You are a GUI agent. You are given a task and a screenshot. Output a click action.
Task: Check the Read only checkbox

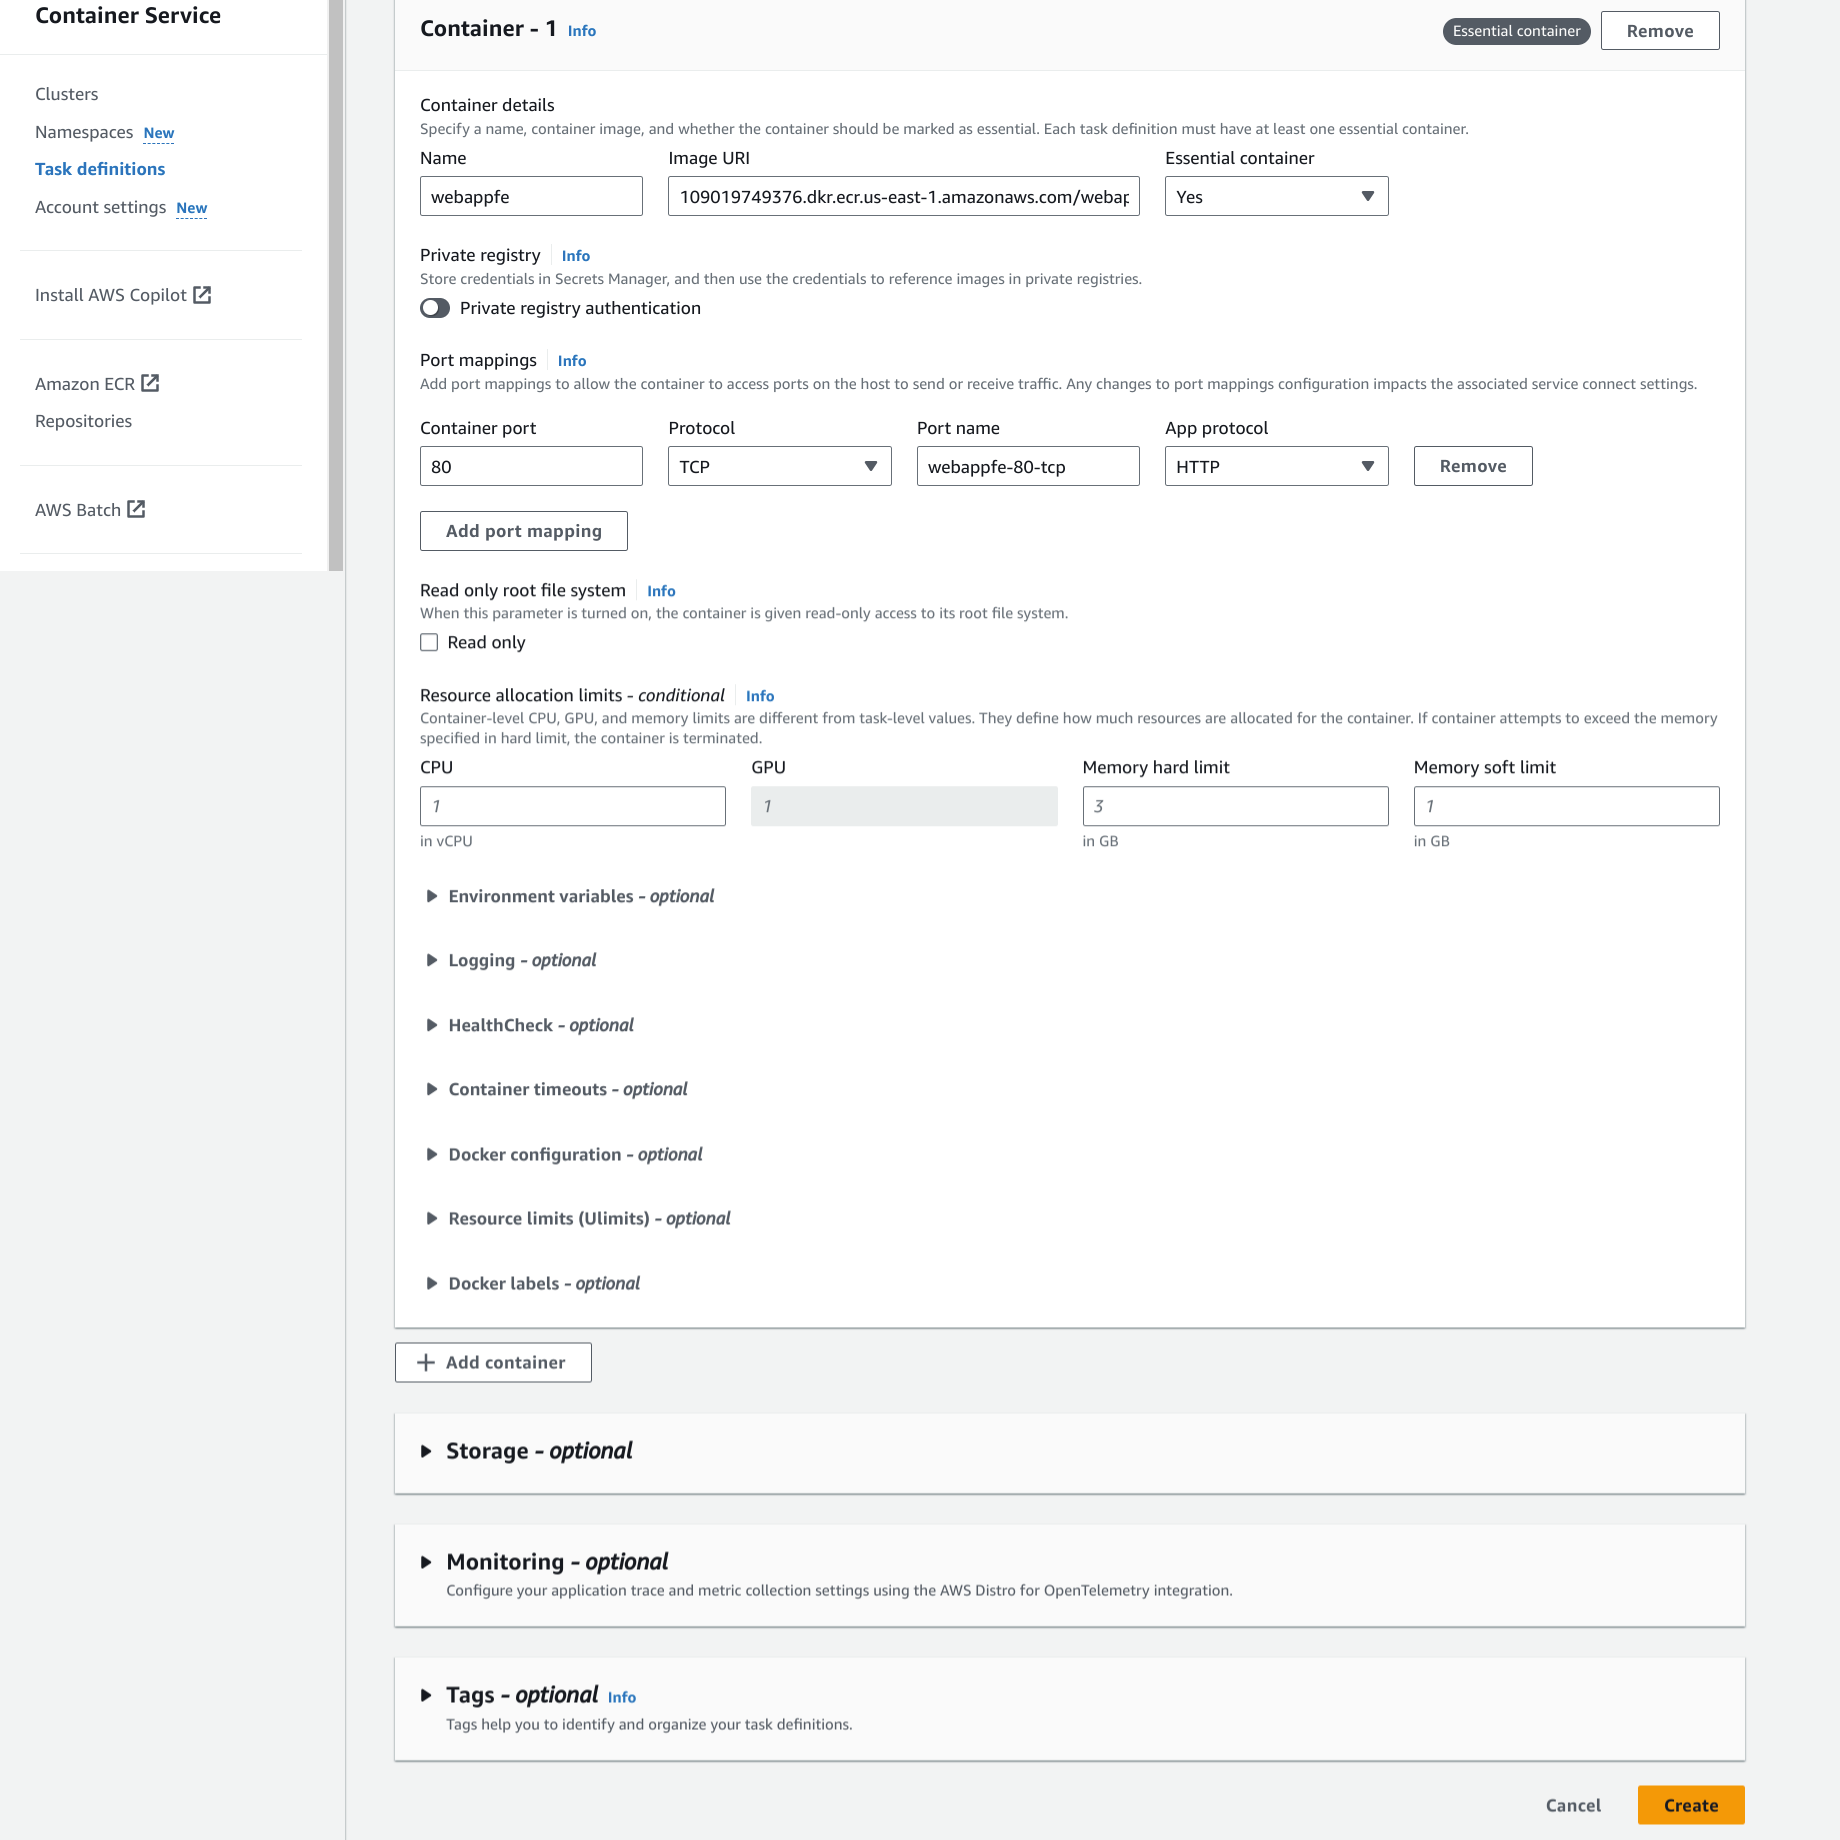[429, 642]
